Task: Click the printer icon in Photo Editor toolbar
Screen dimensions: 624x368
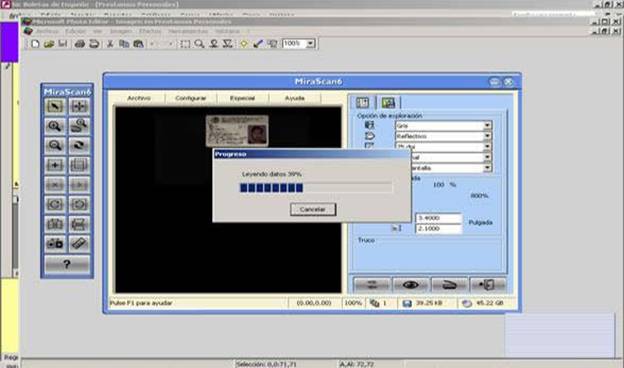Action: (80, 44)
